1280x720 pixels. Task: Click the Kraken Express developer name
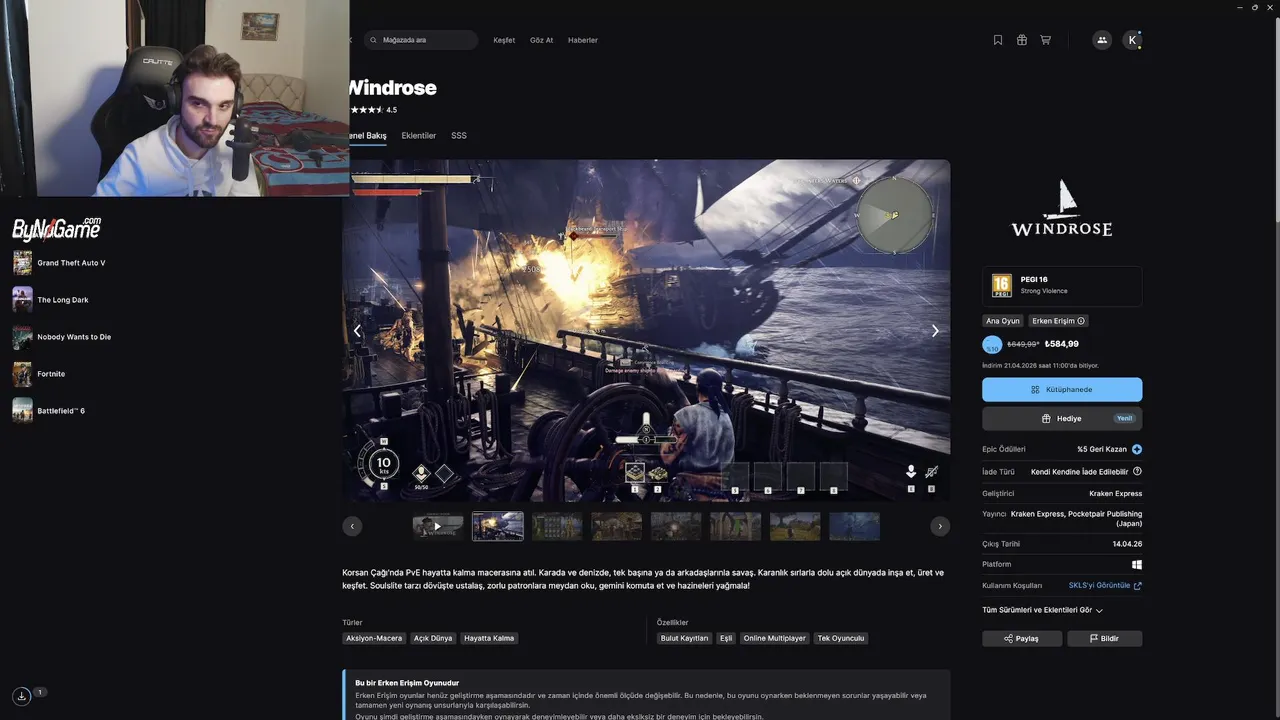point(1115,494)
